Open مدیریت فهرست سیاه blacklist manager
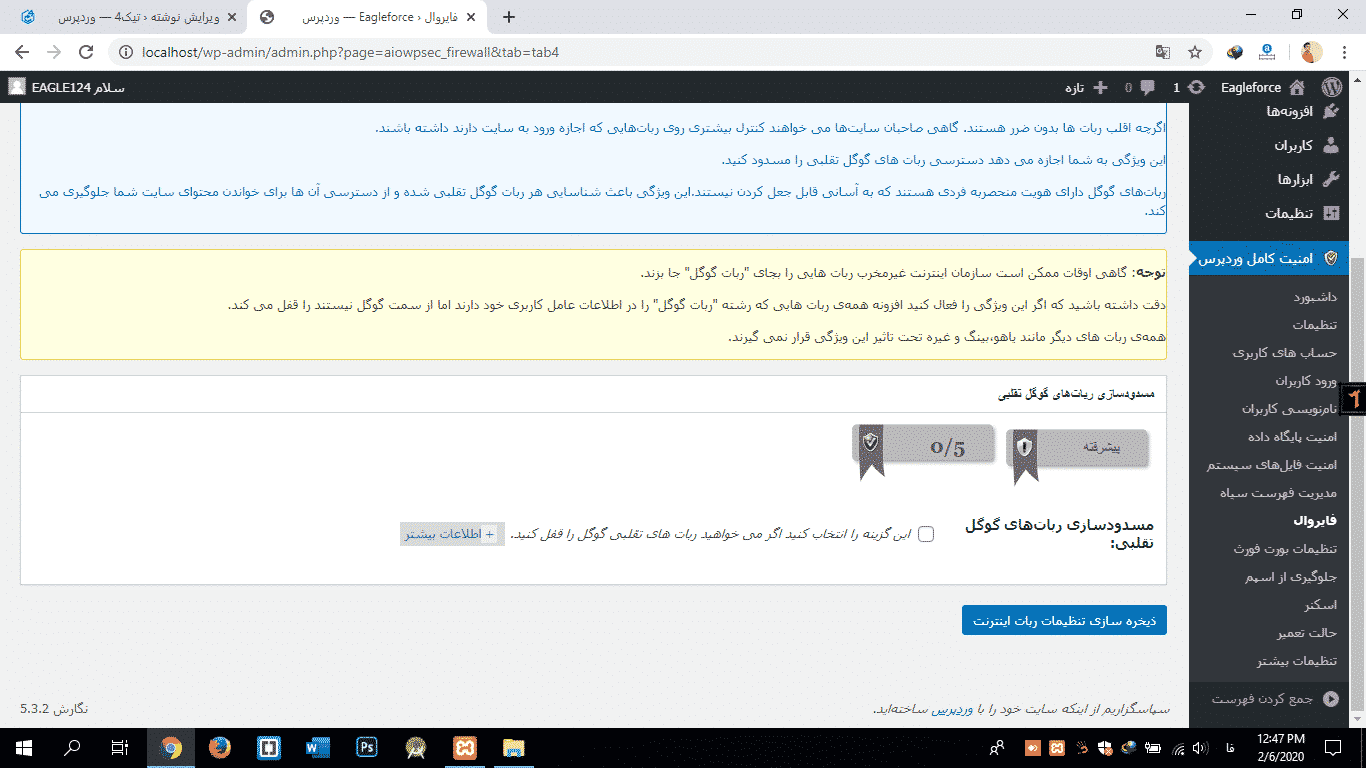 coord(1277,493)
